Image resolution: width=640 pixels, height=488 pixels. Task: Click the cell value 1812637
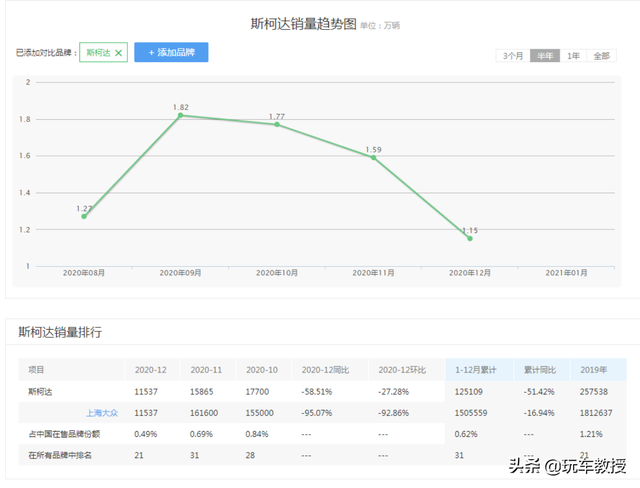pos(596,413)
